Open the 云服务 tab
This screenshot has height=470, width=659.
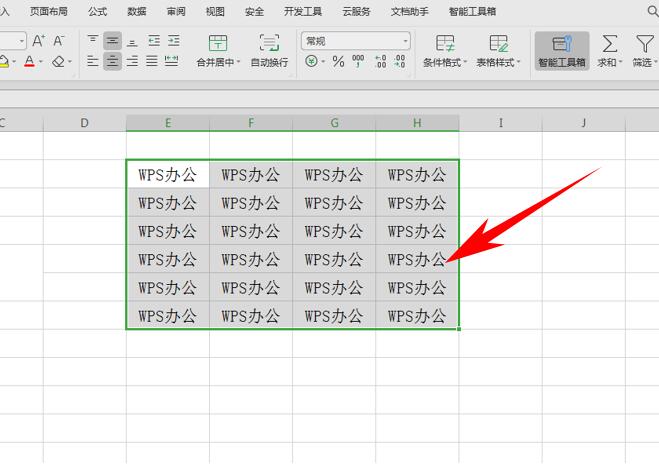click(356, 11)
